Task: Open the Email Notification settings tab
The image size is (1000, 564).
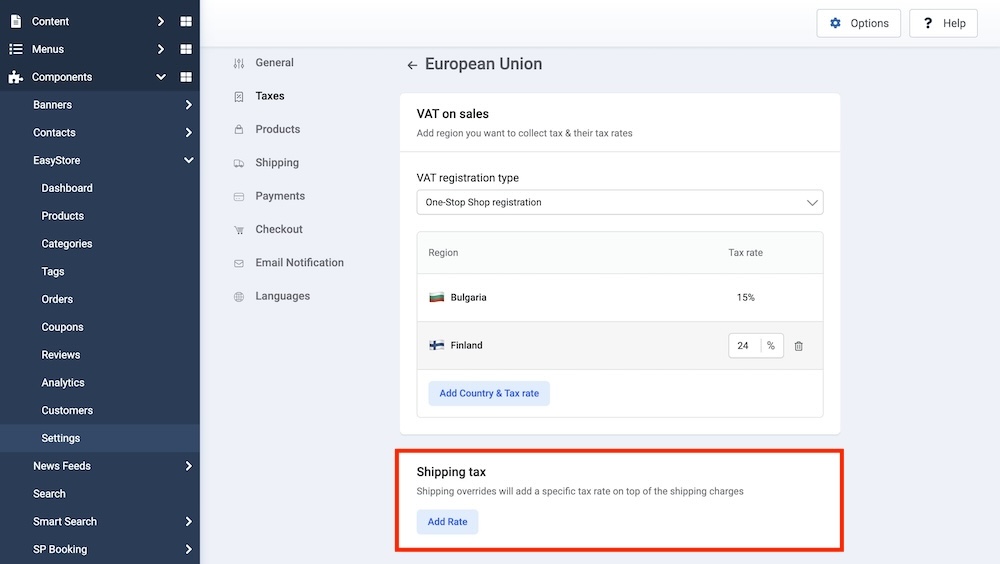Action: tap(299, 263)
